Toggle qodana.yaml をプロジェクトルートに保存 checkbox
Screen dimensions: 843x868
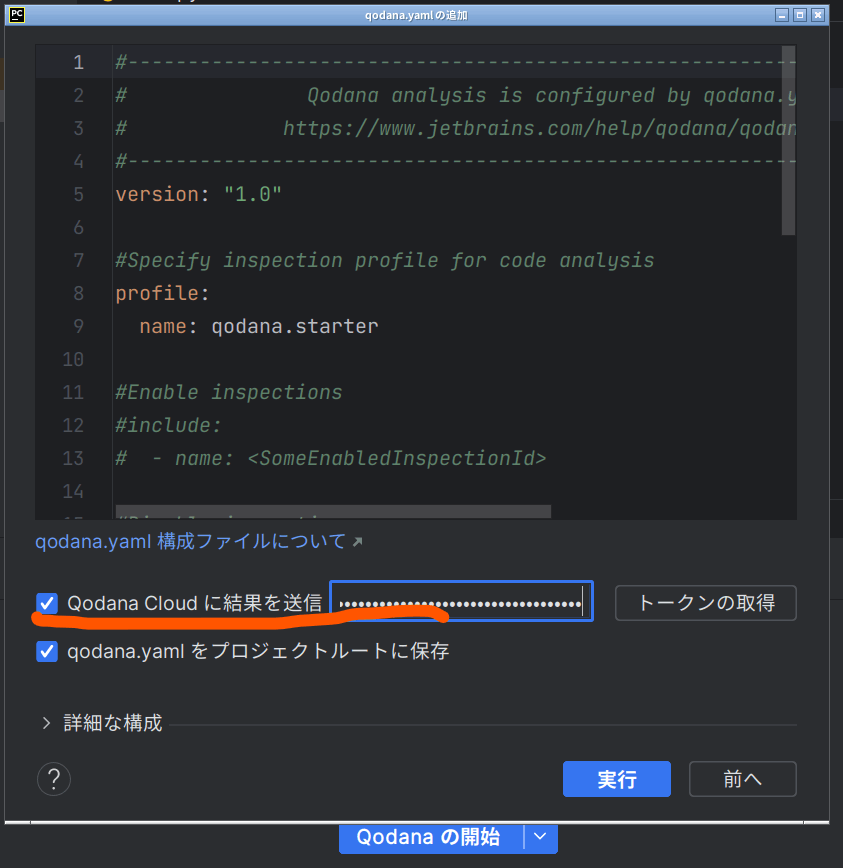point(47,651)
